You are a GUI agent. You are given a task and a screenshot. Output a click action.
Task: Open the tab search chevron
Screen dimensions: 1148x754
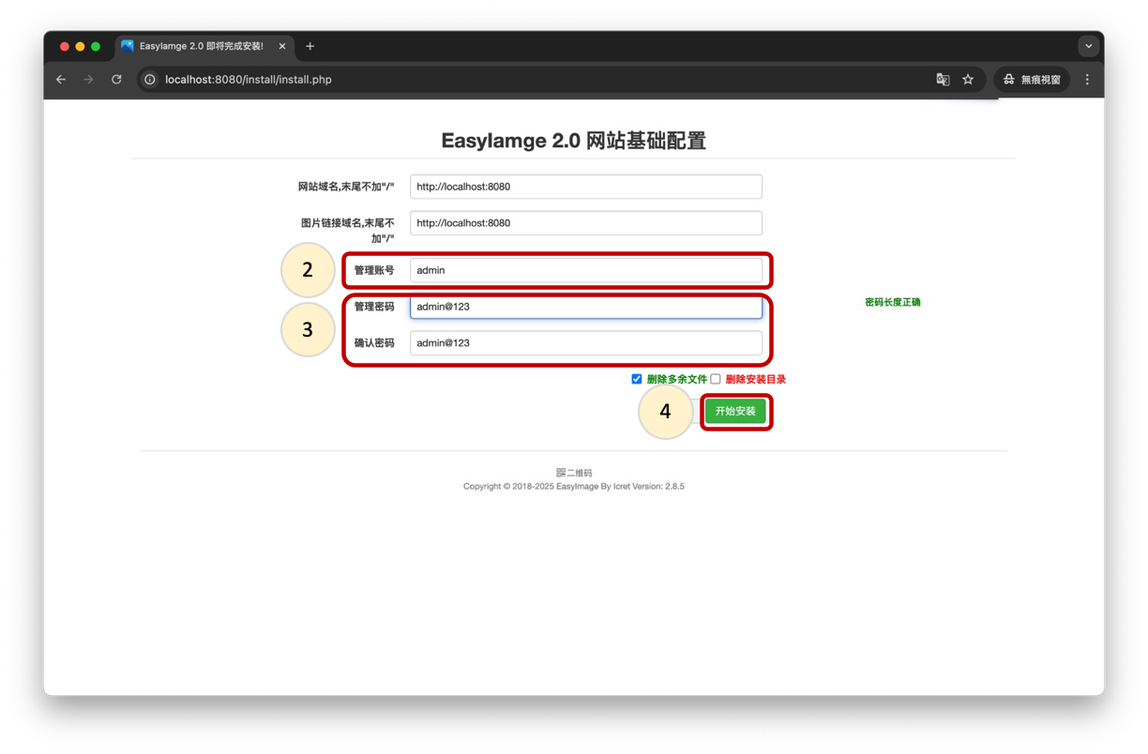1089,45
